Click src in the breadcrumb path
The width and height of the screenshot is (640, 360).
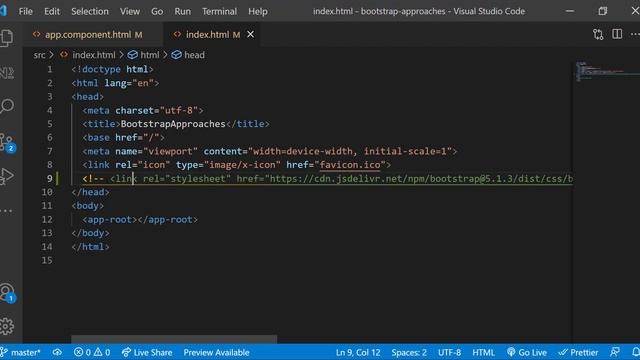pos(40,55)
